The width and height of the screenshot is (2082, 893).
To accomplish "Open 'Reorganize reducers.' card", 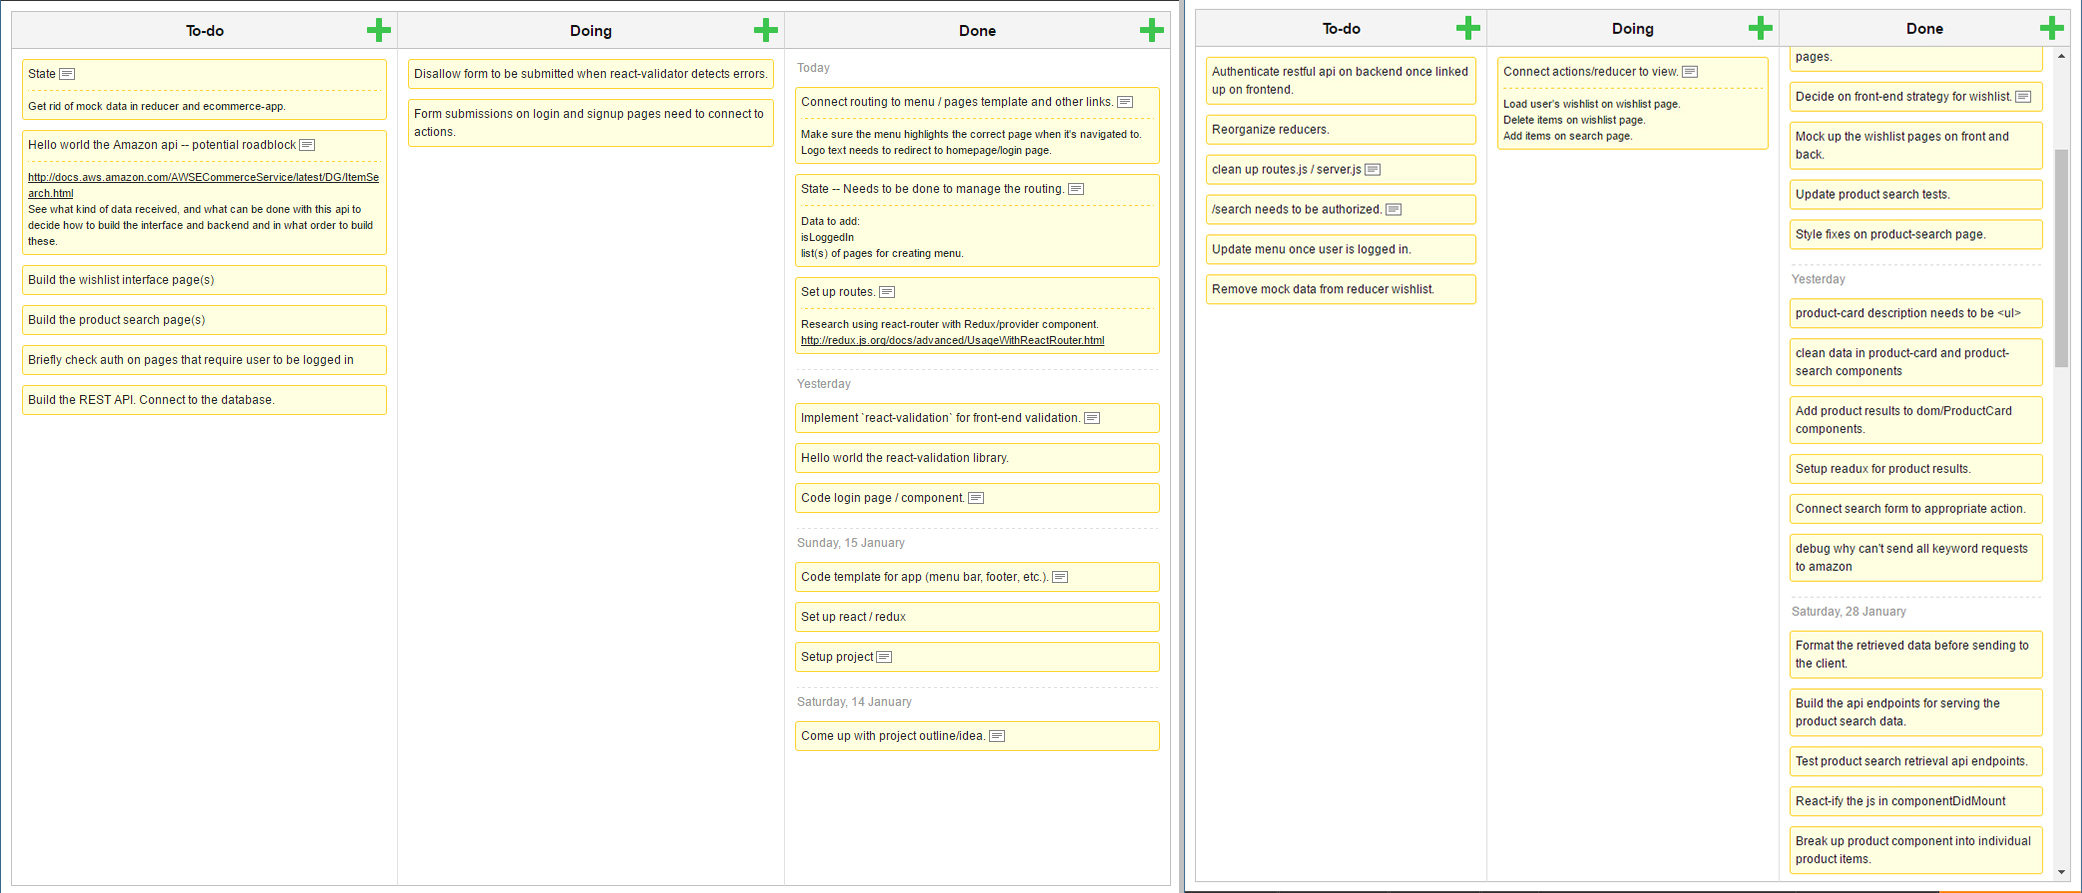I will [x=1341, y=130].
